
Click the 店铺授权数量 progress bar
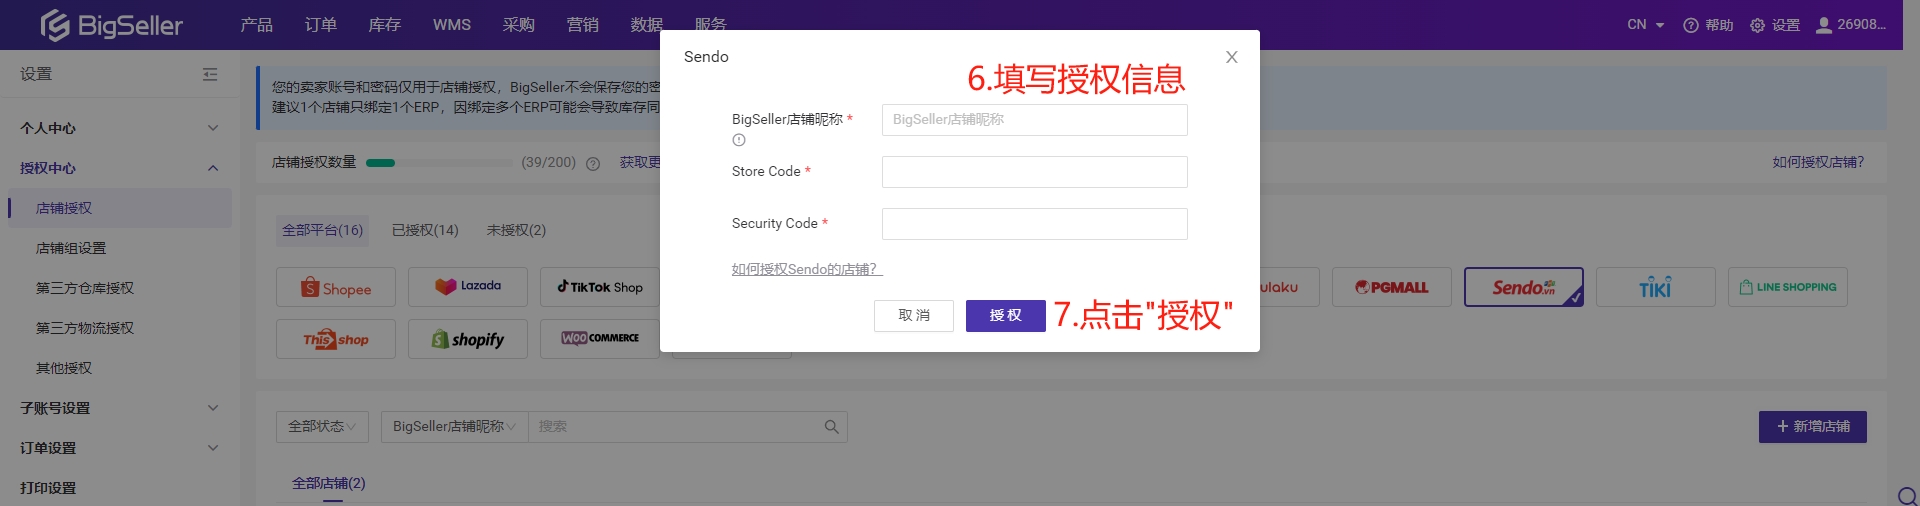click(439, 163)
